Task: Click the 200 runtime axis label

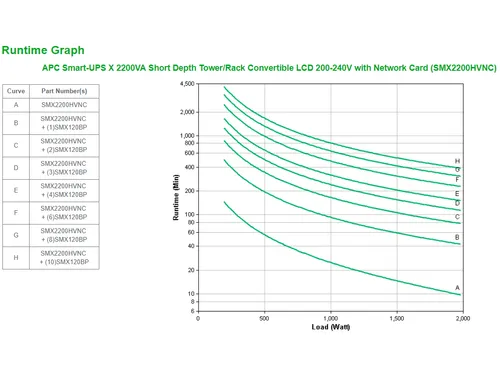Action: click(189, 191)
